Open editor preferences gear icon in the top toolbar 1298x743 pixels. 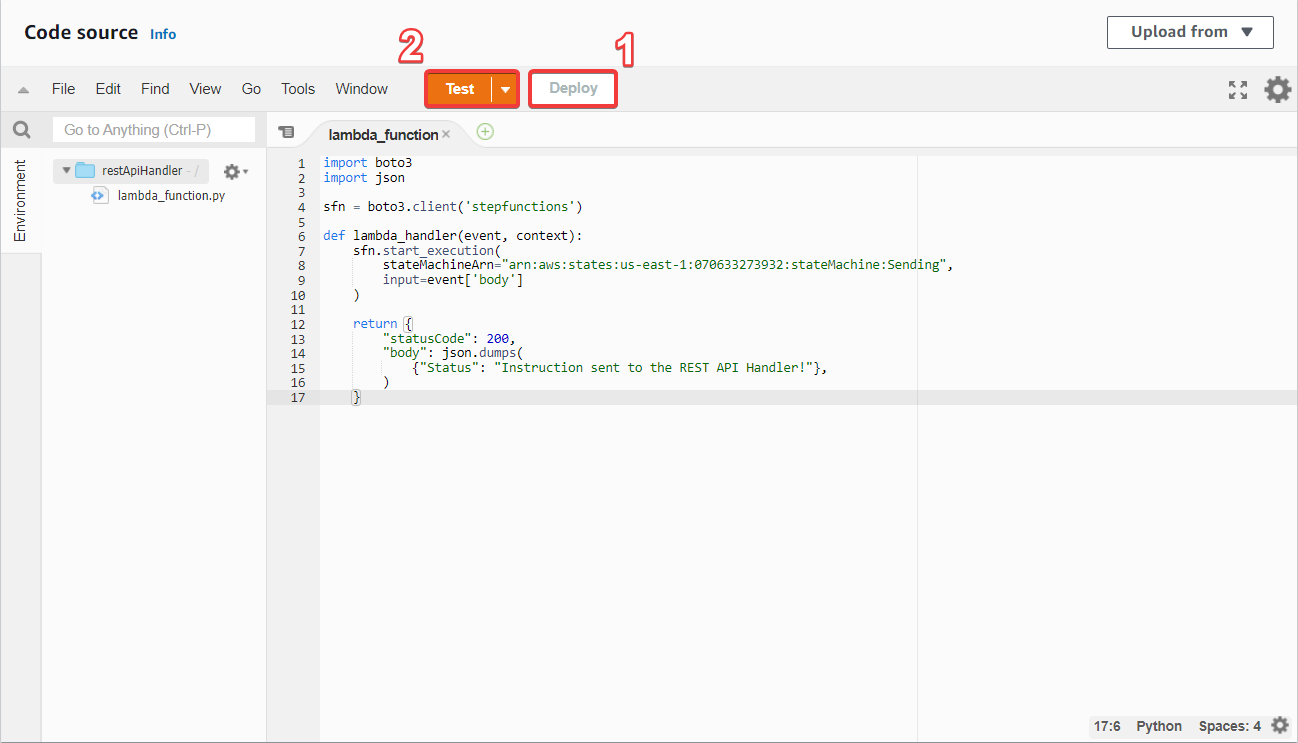1278,90
